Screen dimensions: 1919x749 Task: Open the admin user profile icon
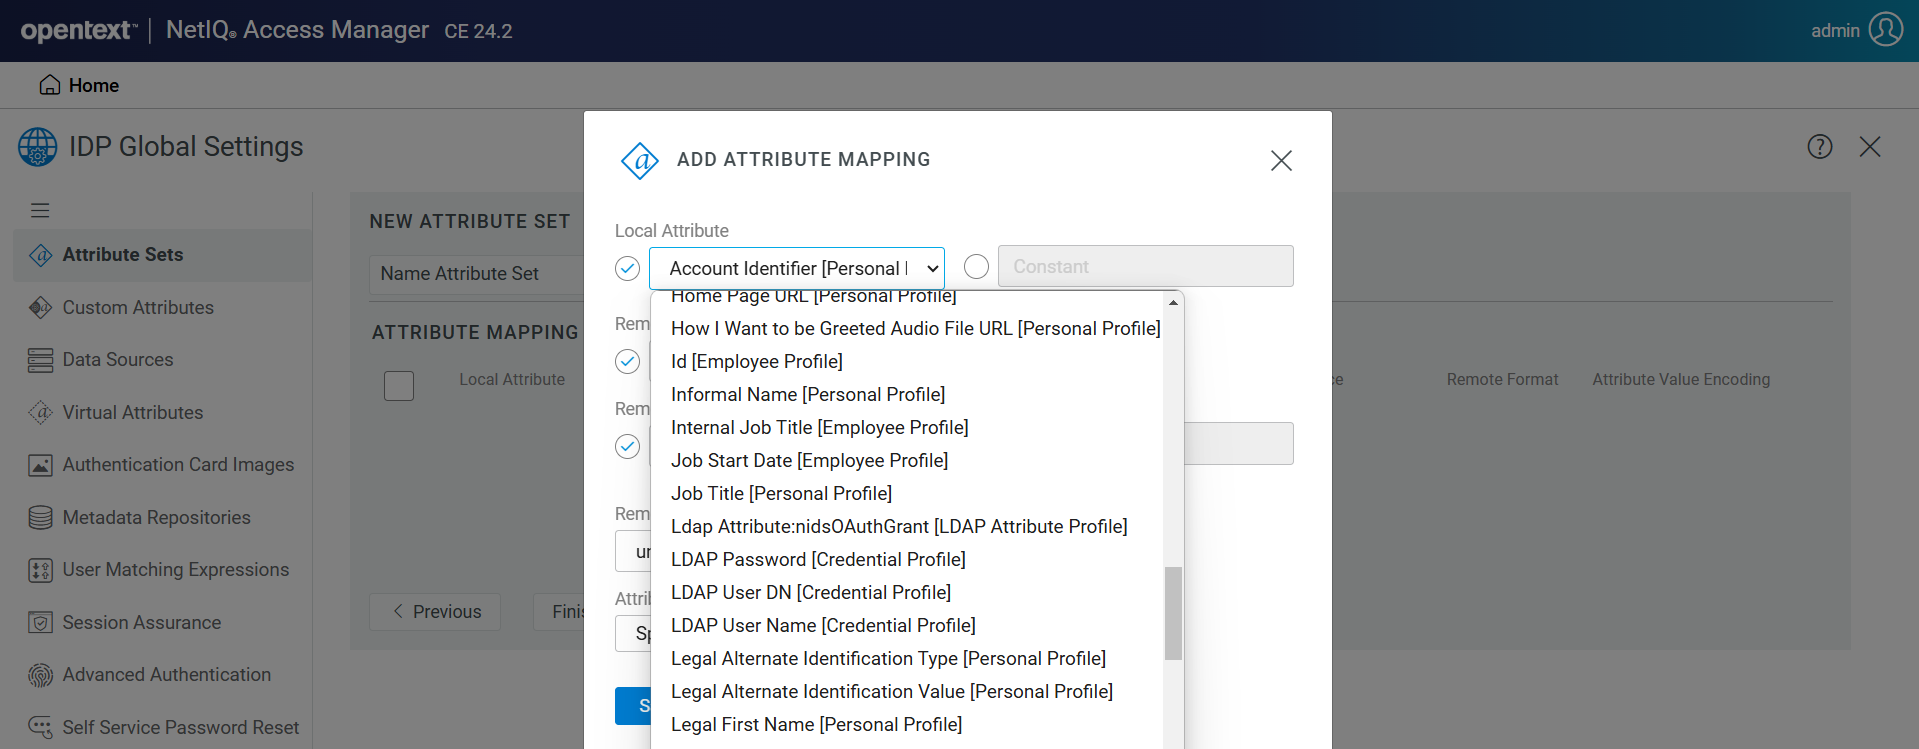click(1886, 30)
